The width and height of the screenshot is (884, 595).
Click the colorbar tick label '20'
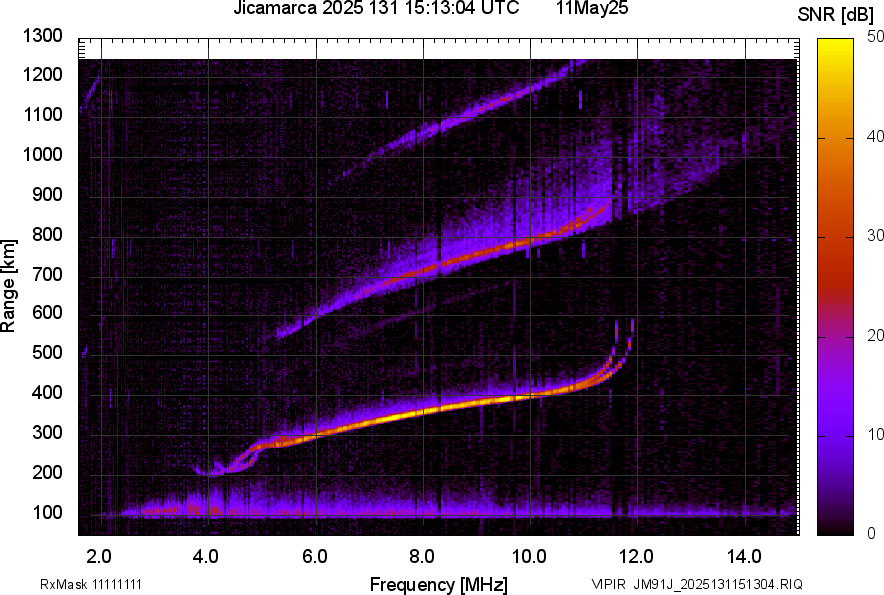point(874,335)
